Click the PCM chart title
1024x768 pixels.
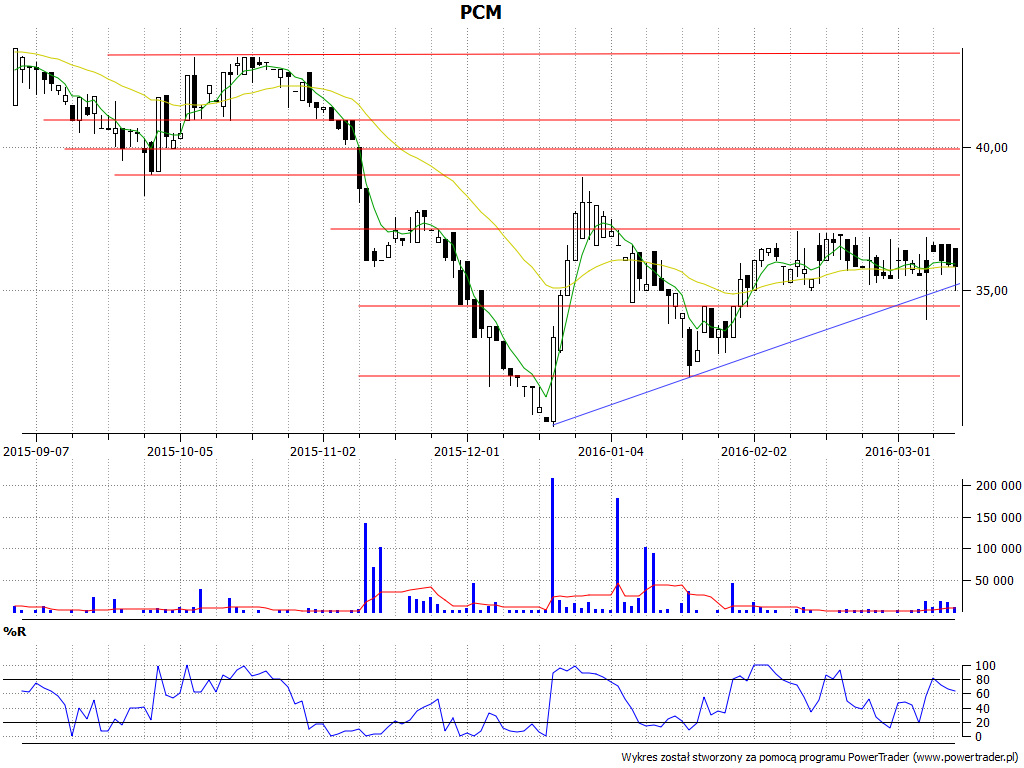(x=481, y=12)
